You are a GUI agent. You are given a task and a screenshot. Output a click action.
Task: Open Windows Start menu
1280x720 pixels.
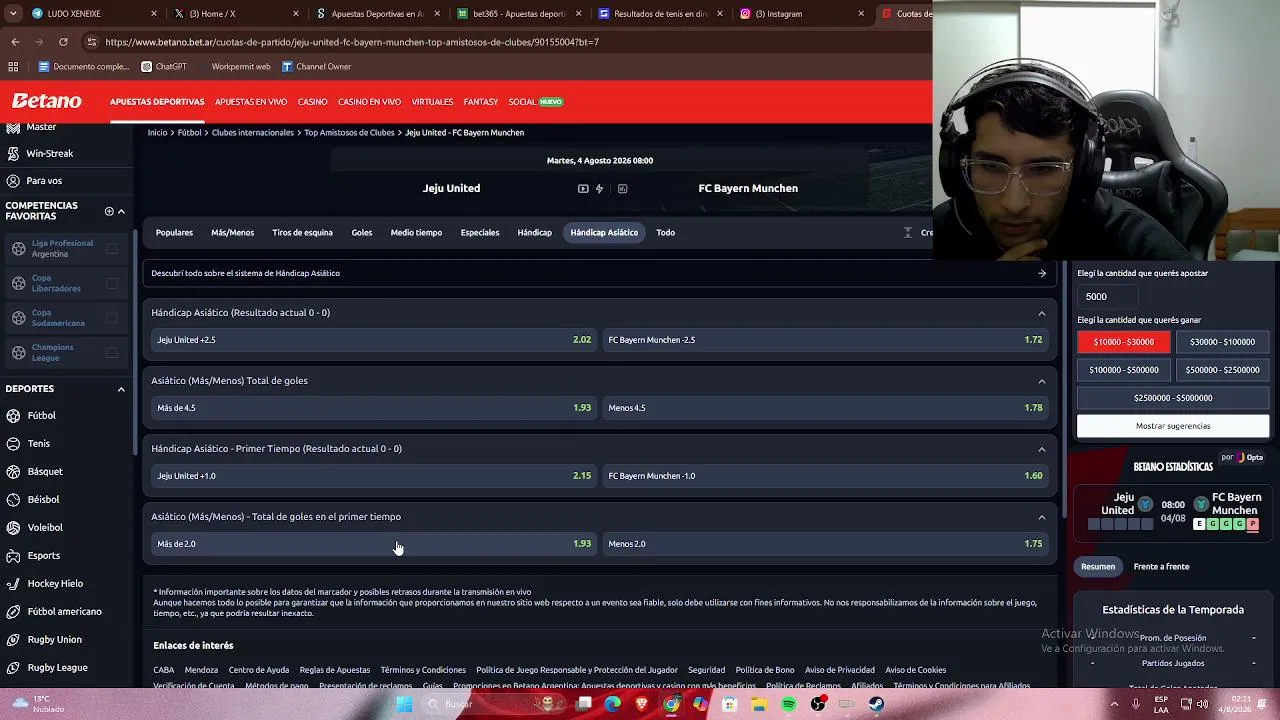404,704
